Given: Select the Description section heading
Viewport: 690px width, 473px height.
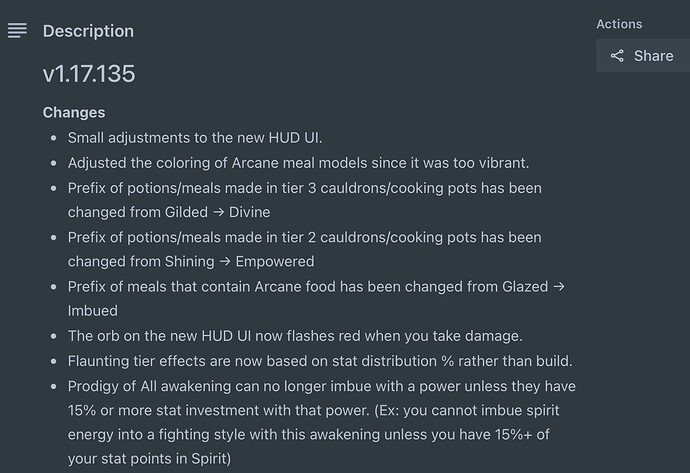Looking at the screenshot, I should (x=88, y=31).
